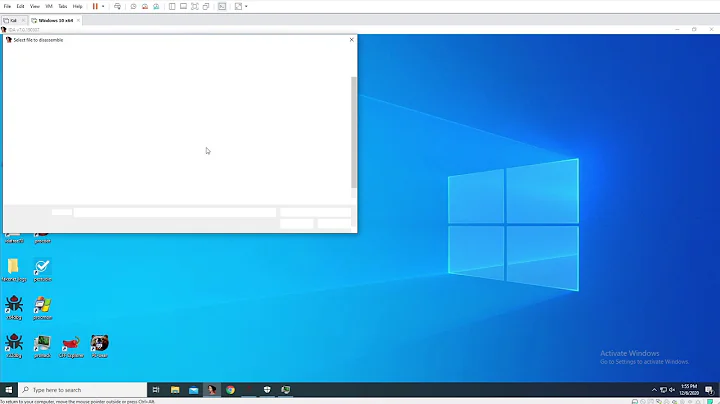720x404 pixels.
Task: Click the IDA icon on the taskbar
Action: [x=212, y=390]
